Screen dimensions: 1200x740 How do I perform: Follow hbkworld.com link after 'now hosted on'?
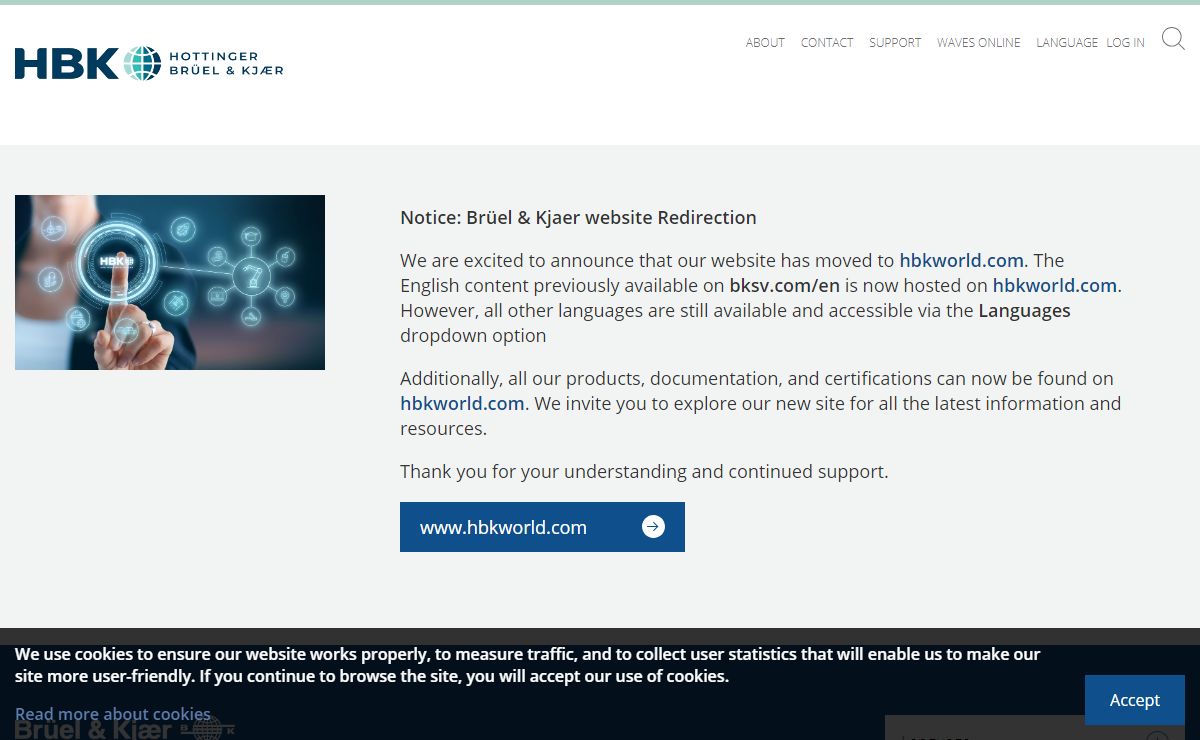click(x=1055, y=286)
